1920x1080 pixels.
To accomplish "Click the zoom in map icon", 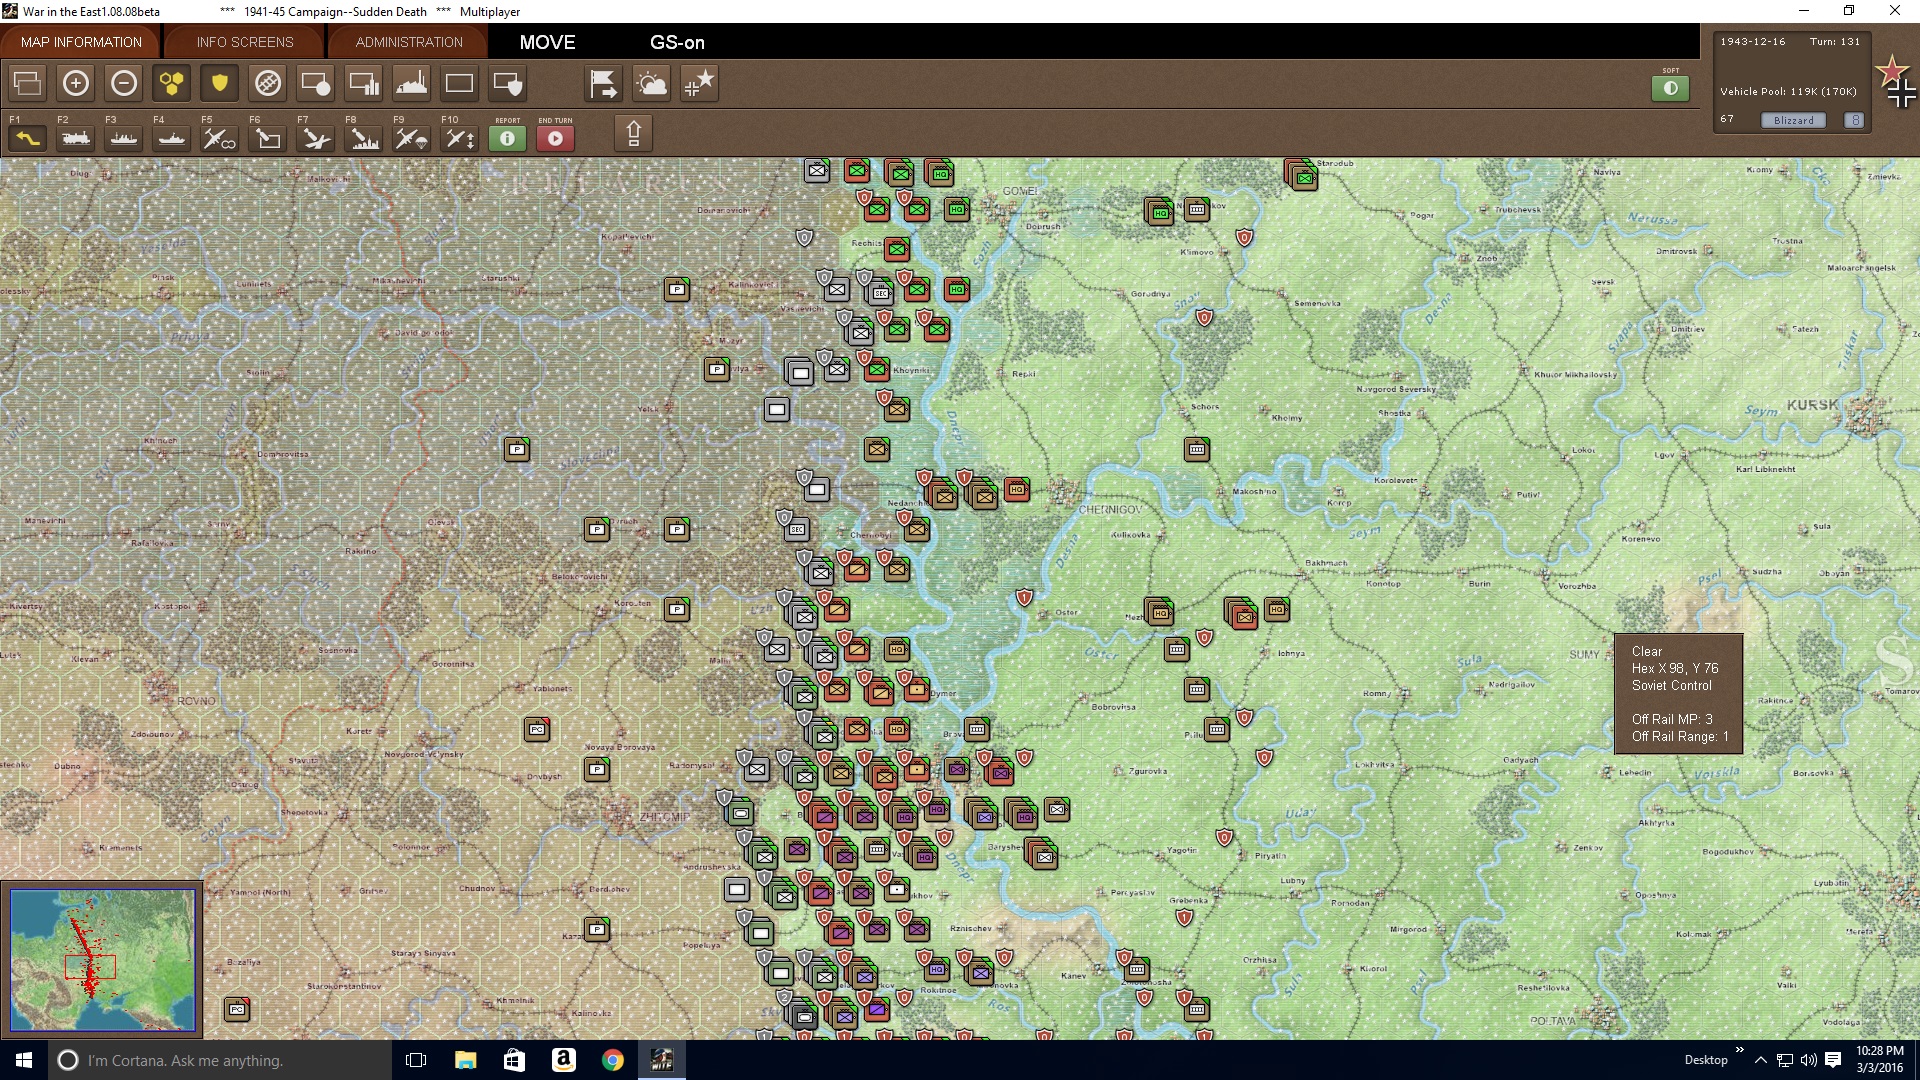I will pyautogui.click(x=76, y=83).
